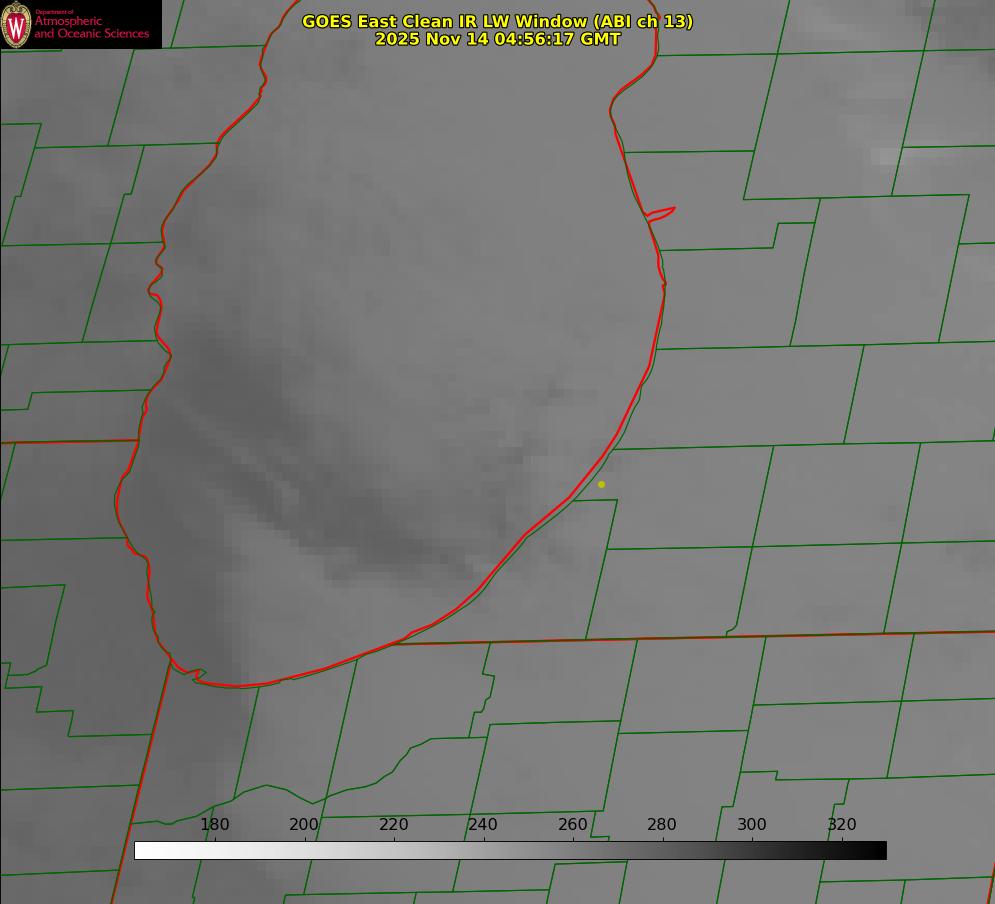
Task: Click the 320 label on the colorbar
Action: pos(842,825)
